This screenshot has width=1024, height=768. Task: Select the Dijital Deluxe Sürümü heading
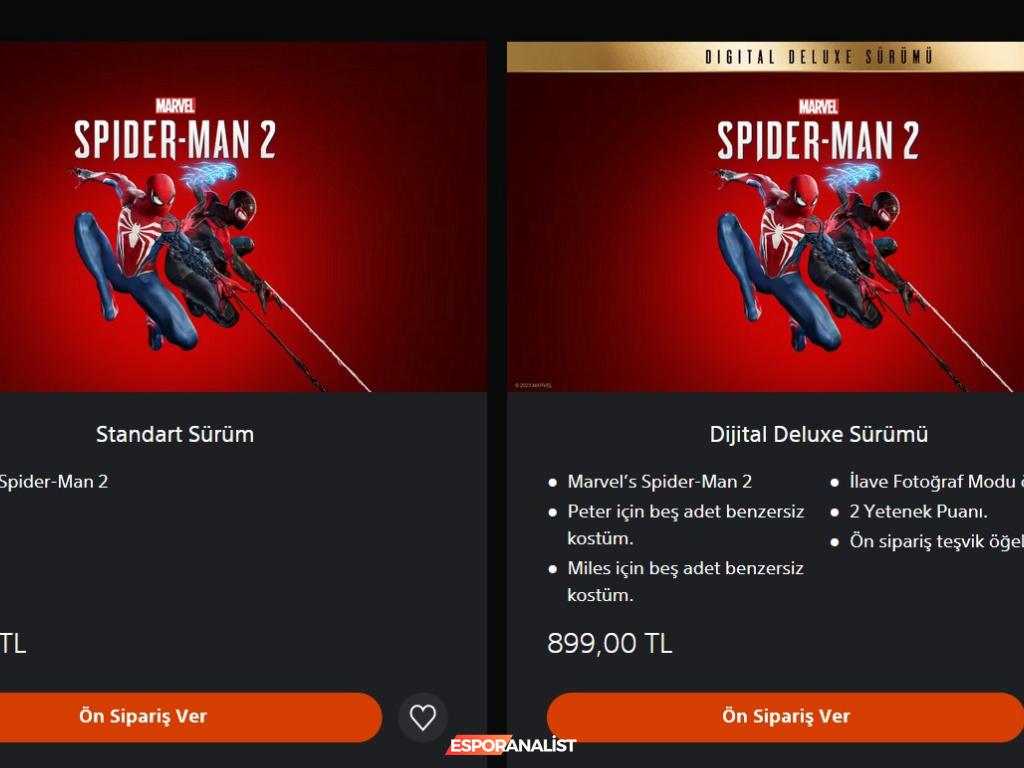coord(819,434)
